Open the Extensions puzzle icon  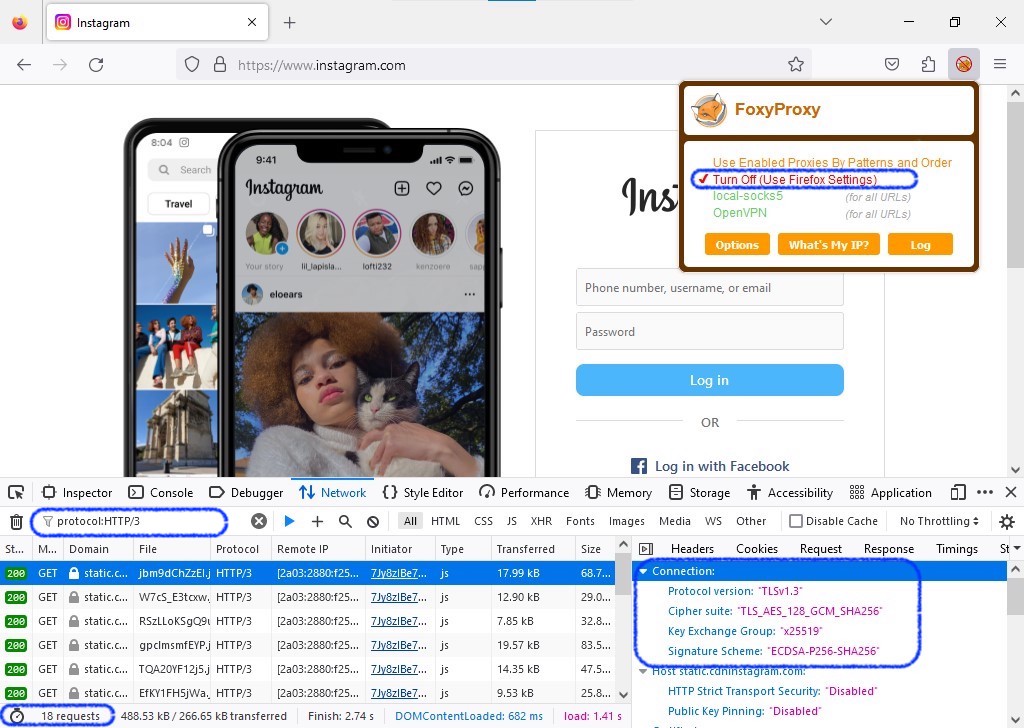pos(928,64)
